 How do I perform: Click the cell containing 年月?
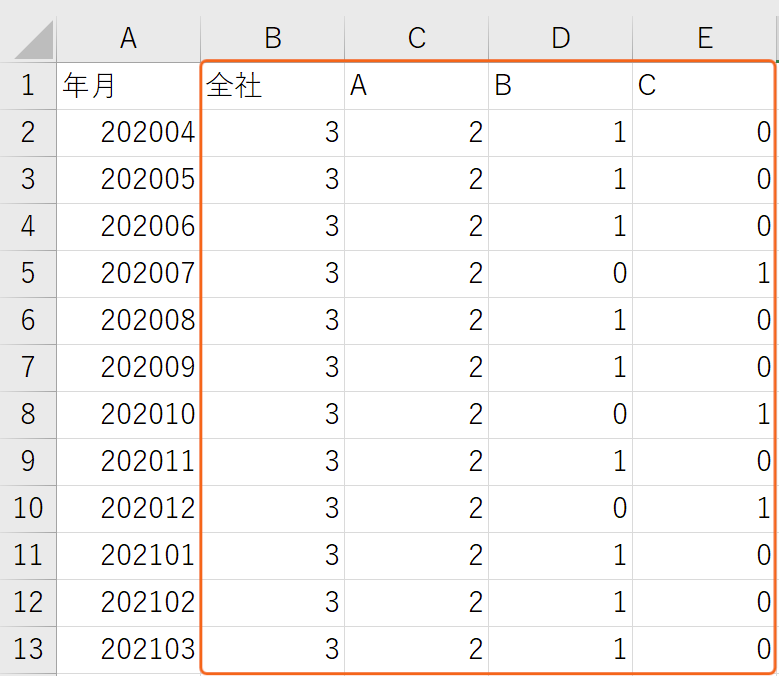(x=129, y=86)
